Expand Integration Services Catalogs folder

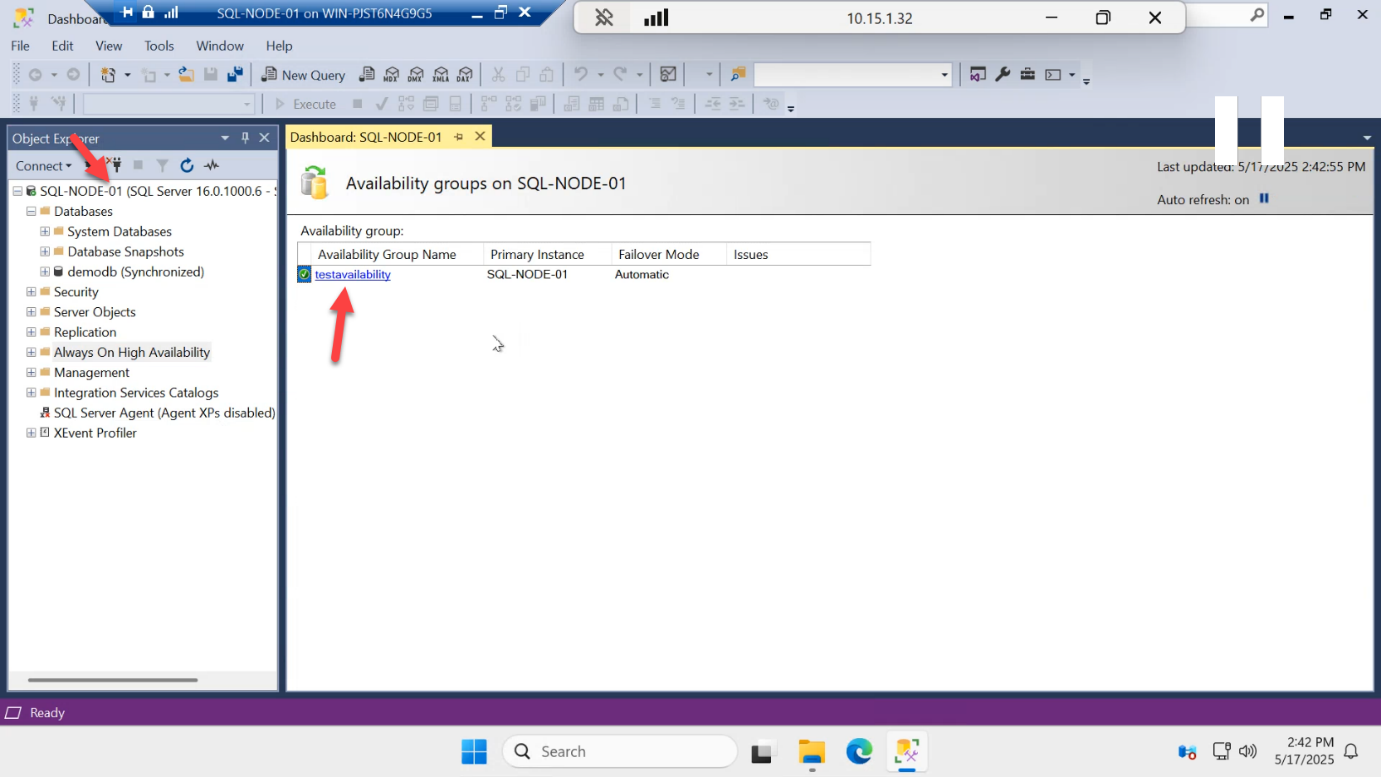31,392
